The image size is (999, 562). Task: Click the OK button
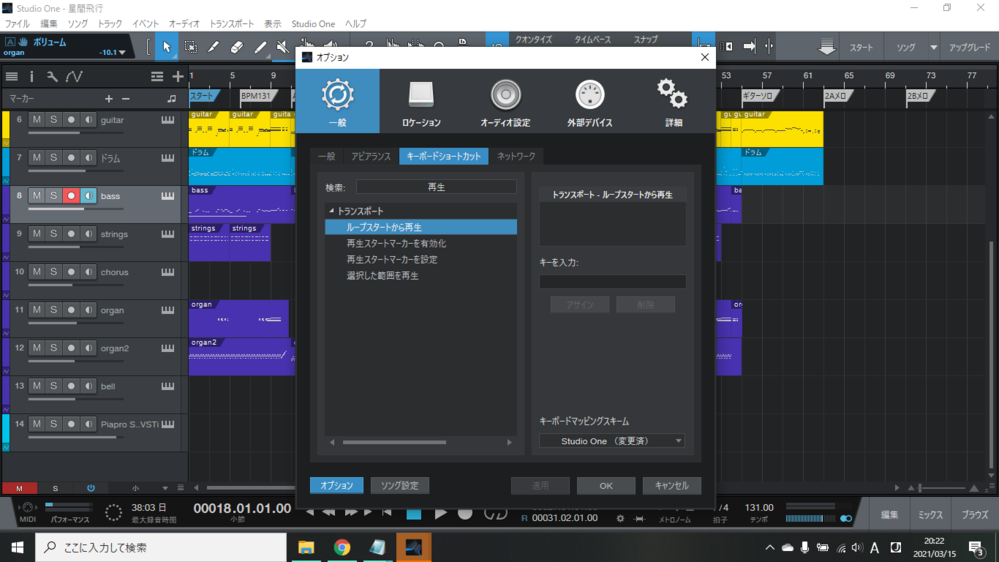pos(606,486)
